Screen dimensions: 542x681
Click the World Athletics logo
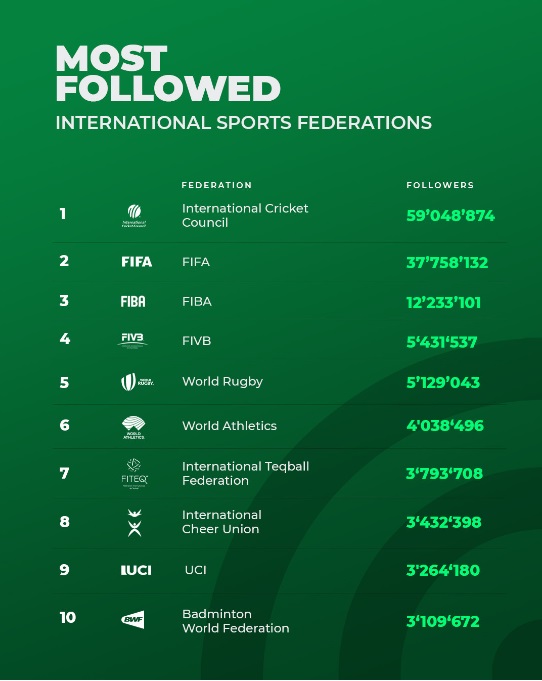134,428
